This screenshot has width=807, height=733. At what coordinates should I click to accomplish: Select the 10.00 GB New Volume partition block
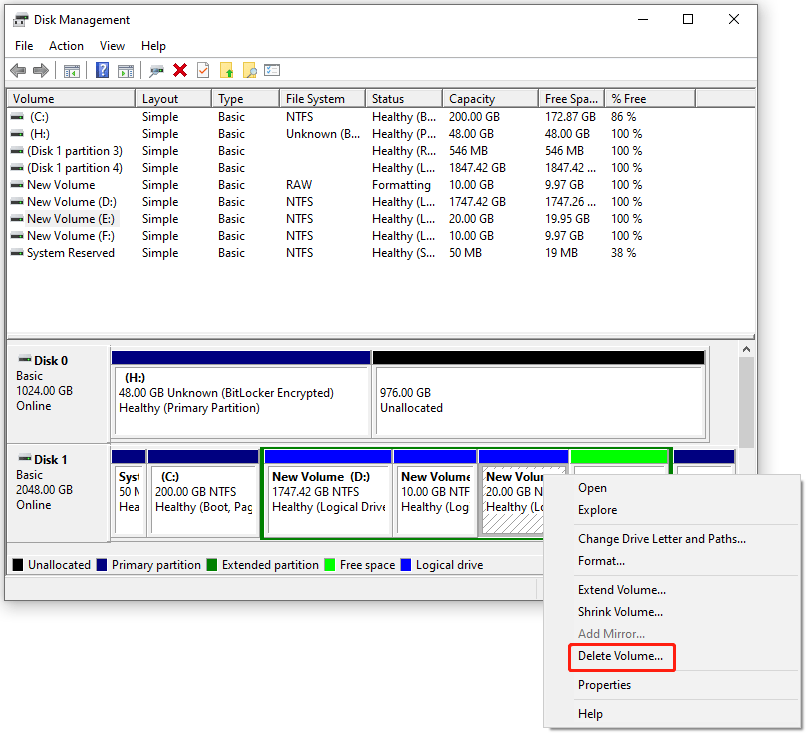(435, 493)
